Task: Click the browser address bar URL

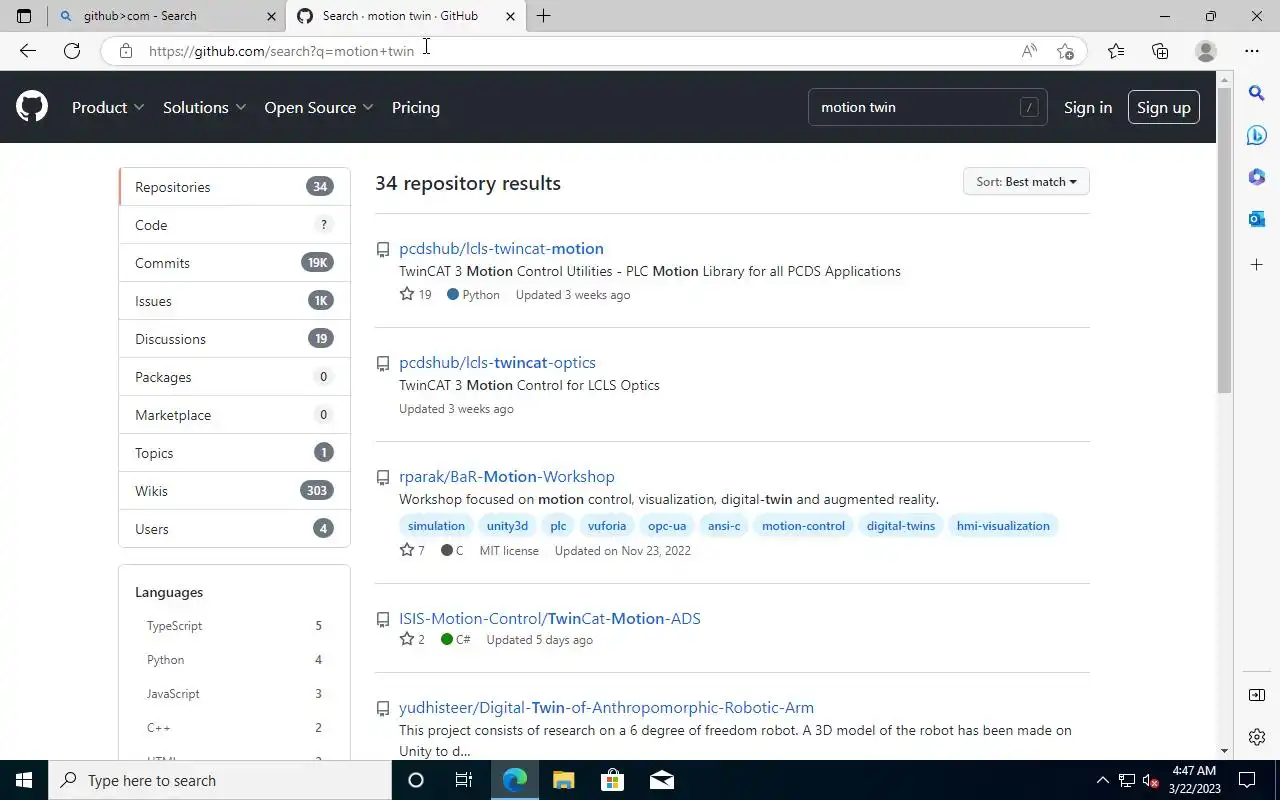Action: (281, 51)
